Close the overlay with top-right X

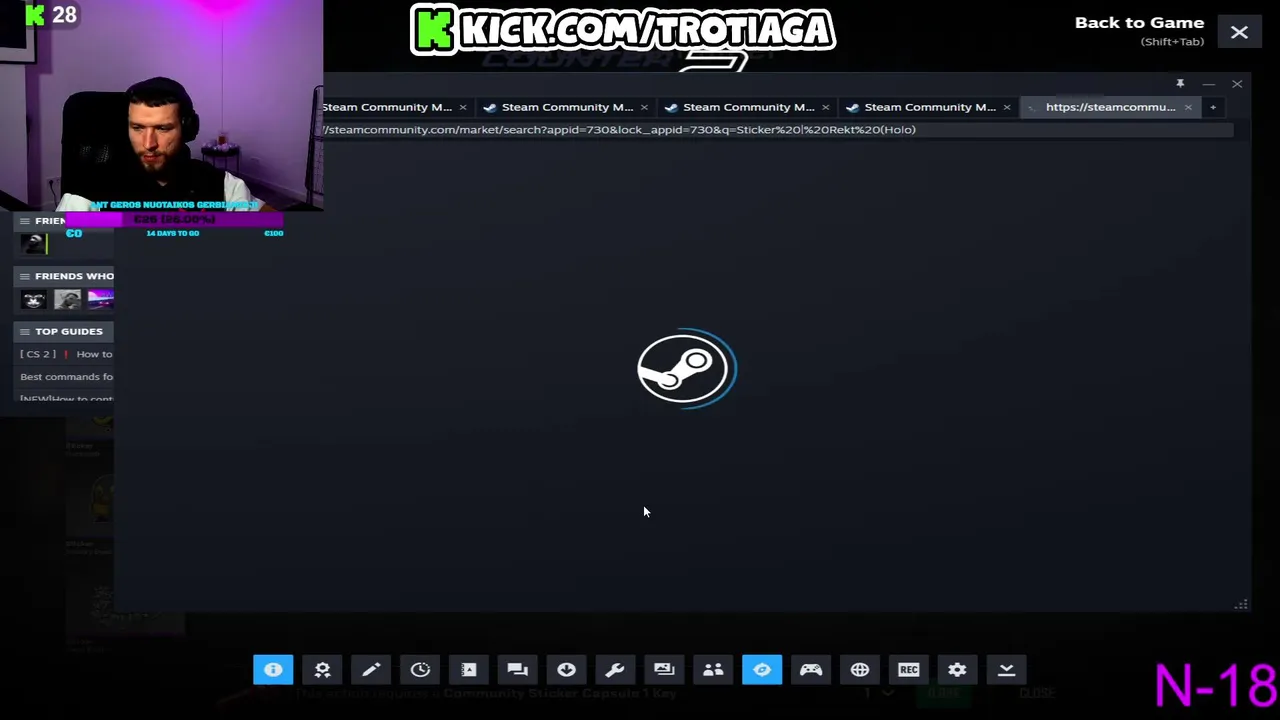point(1239,33)
